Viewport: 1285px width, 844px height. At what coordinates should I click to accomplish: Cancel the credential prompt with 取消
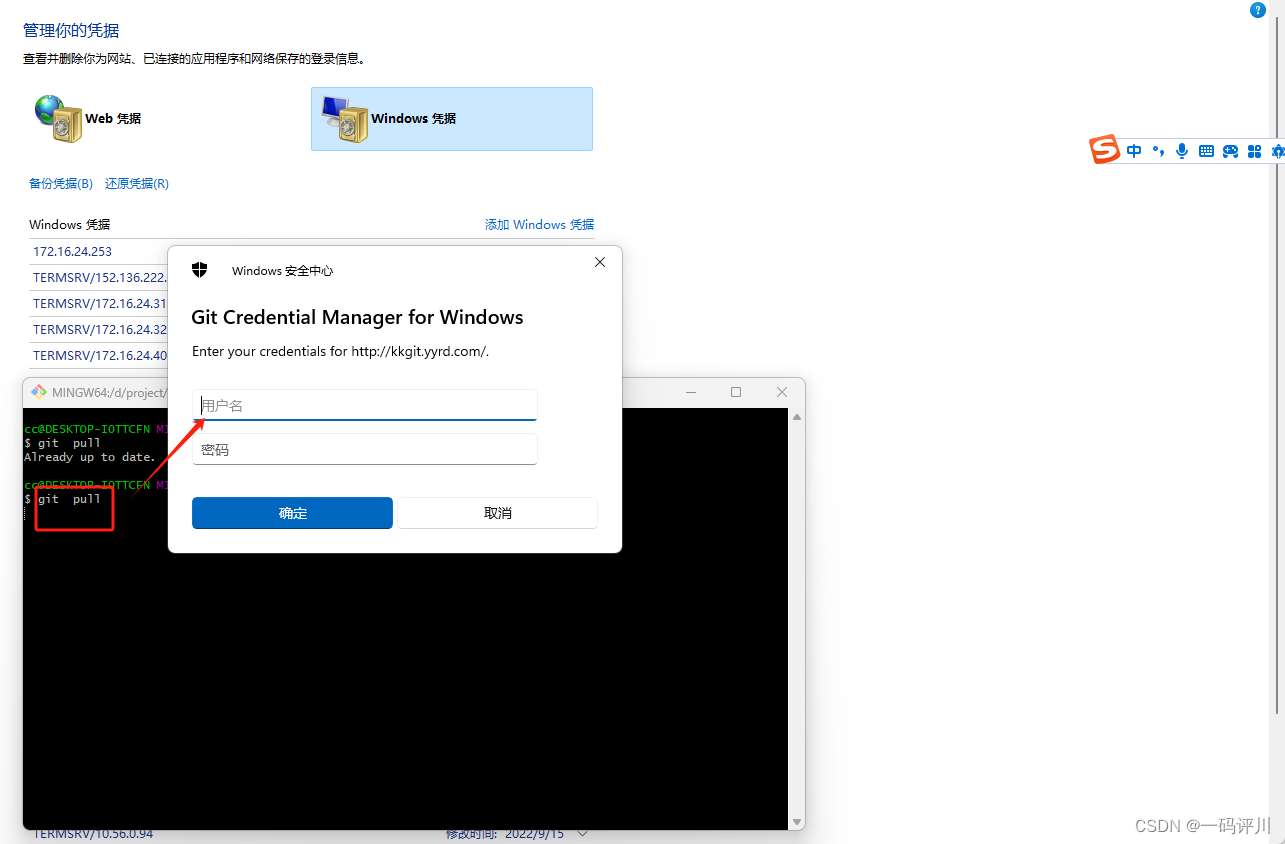click(x=498, y=513)
